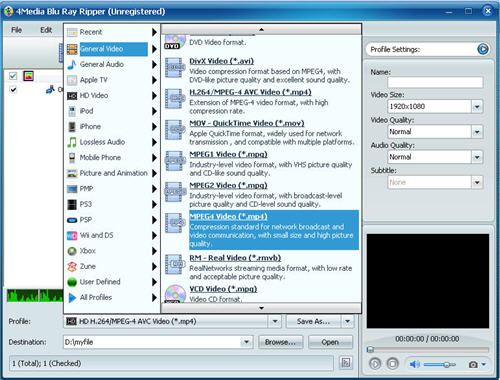Click the Mobile Phone category icon
The height and width of the screenshot is (380, 500).
point(72,158)
